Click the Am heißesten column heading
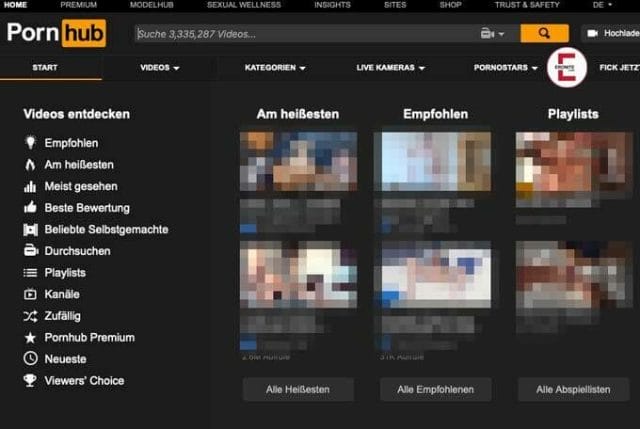This screenshot has height=429, width=640. [x=298, y=114]
